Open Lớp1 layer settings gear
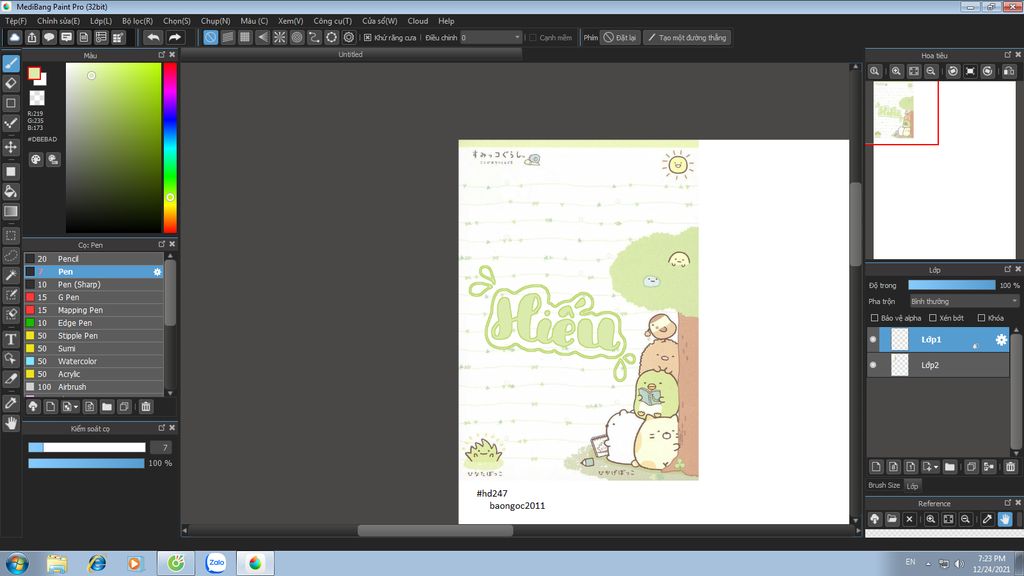The image size is (1024, 576). [1001, 340]
